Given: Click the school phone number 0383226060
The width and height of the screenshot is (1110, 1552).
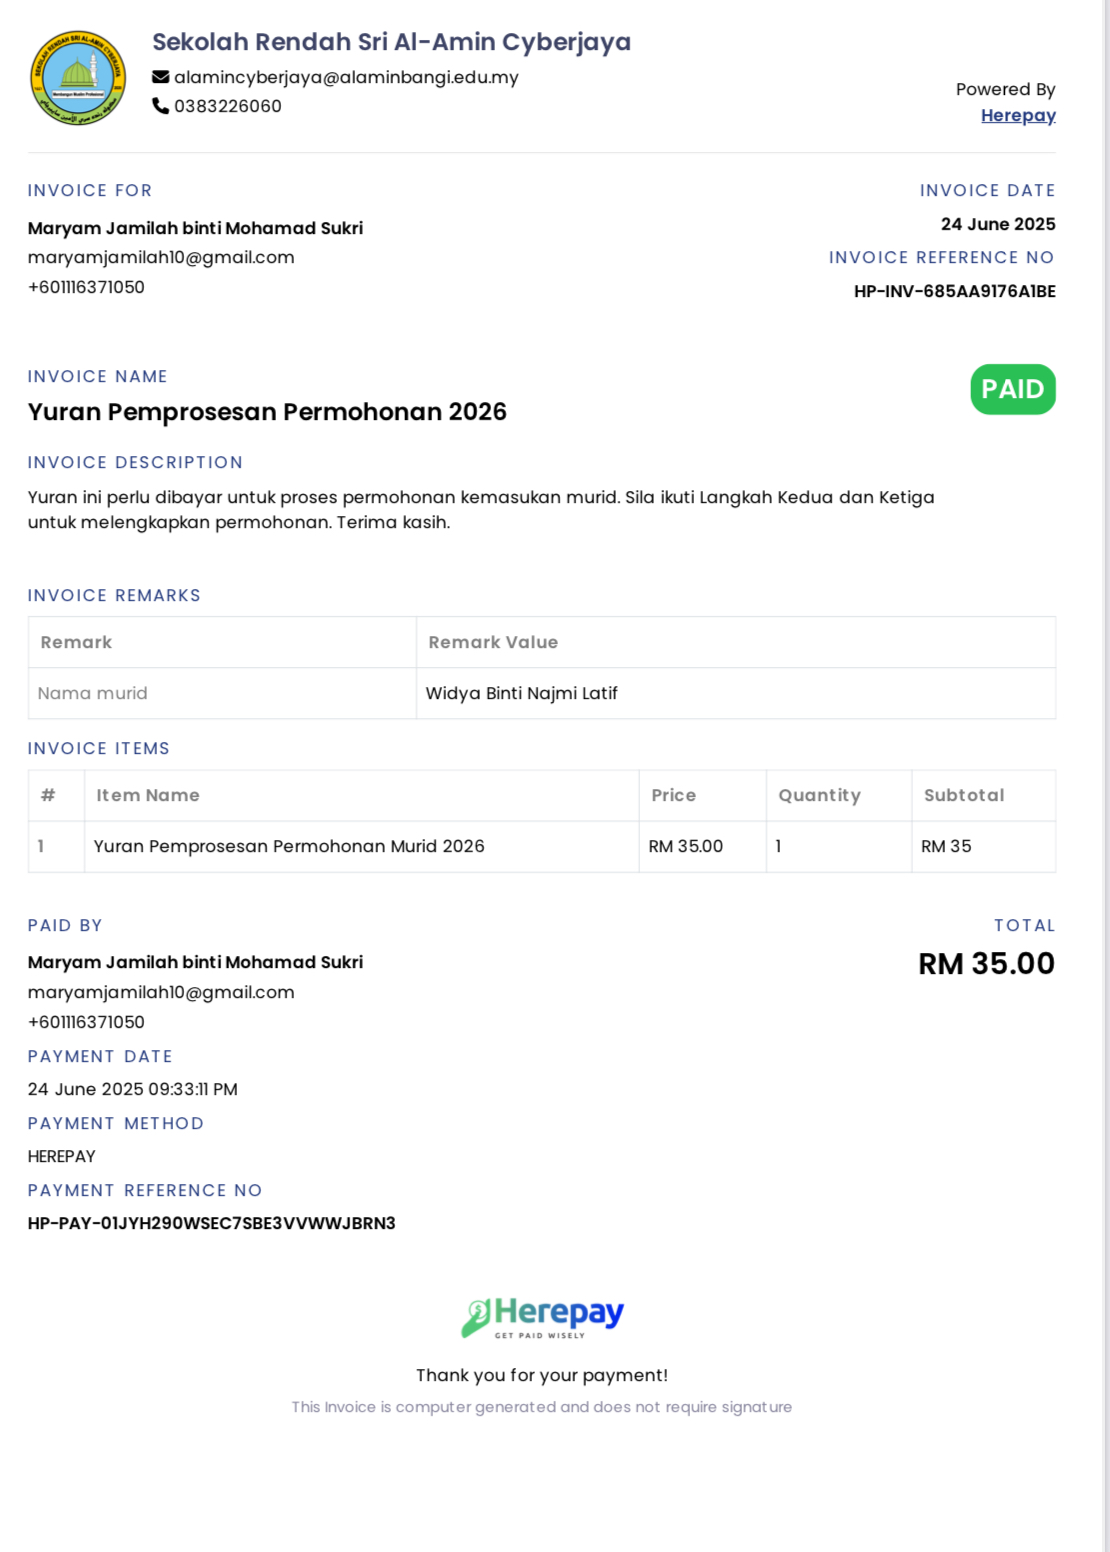Looking at the screenshot, I should tap(228, 106).
